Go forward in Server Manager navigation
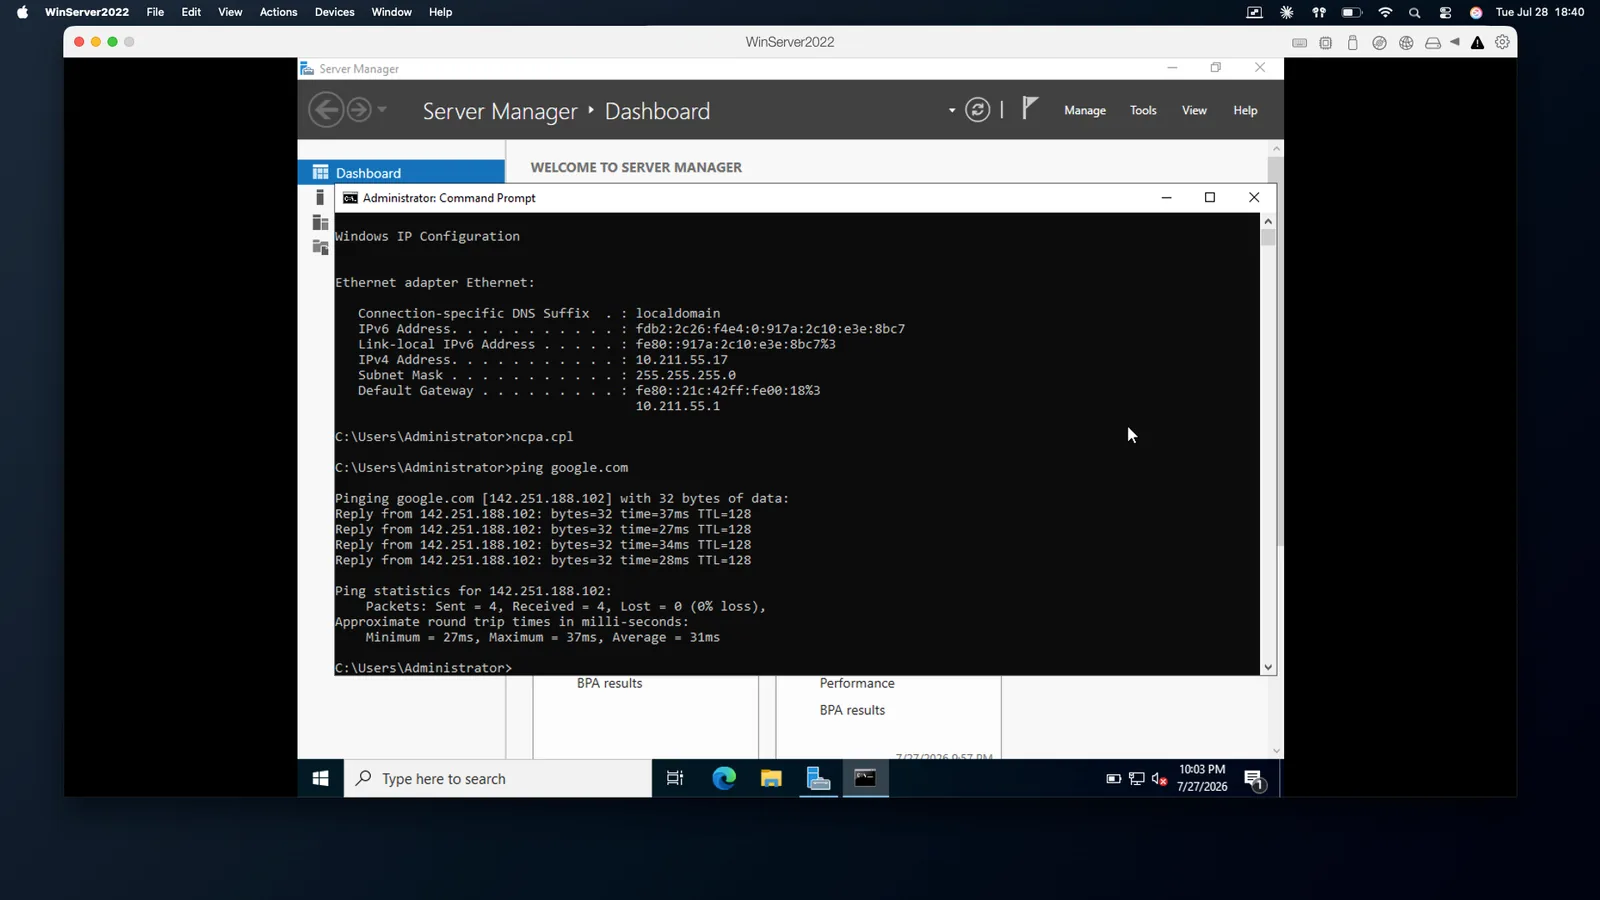The height and width of the screenshot is (900, 1600). click(359, 110)
